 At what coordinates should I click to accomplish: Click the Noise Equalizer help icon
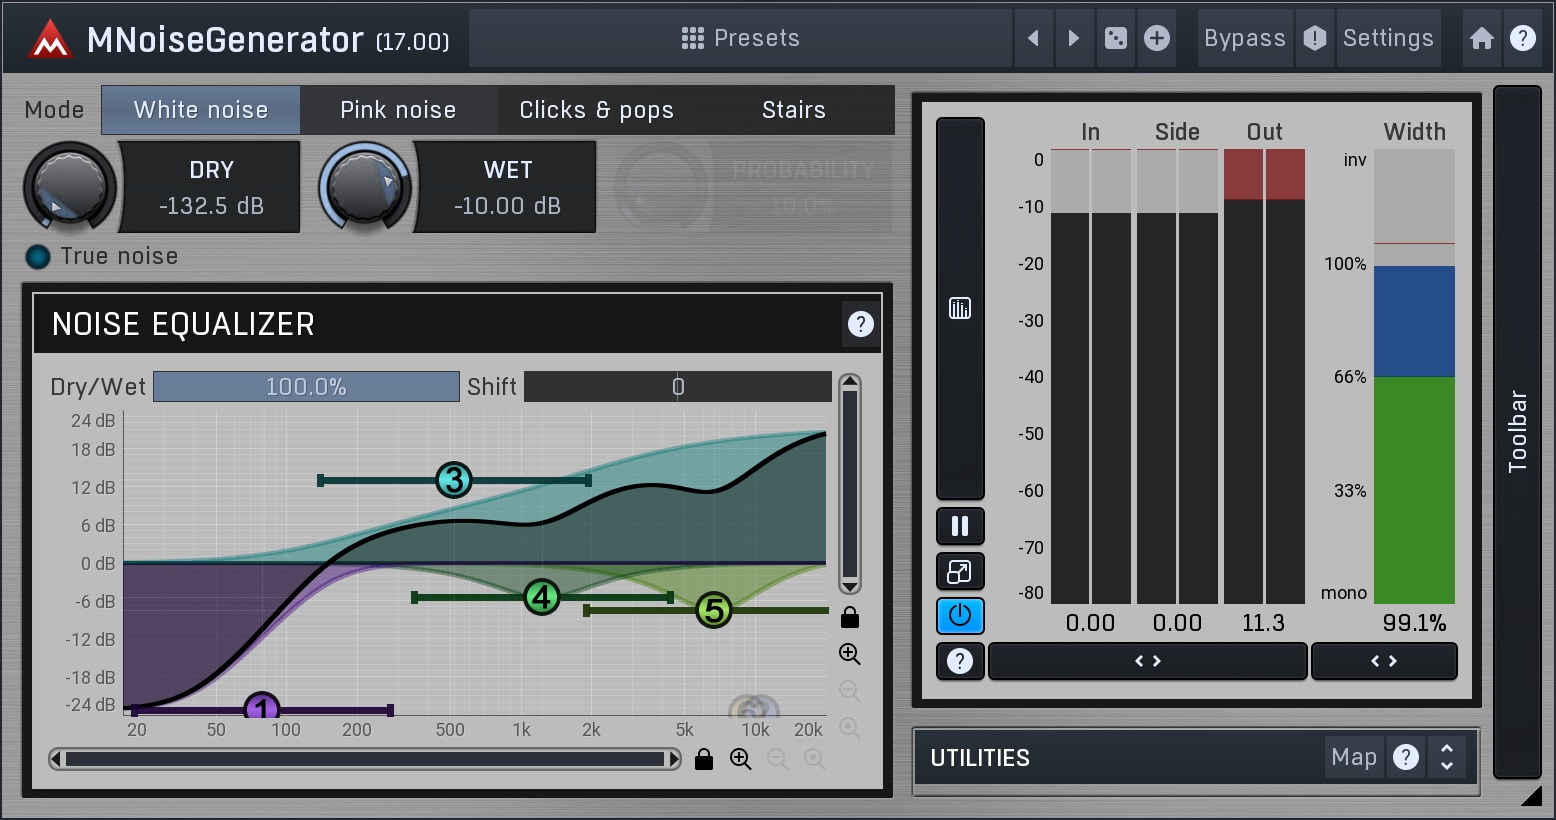[x=860, y=324]
